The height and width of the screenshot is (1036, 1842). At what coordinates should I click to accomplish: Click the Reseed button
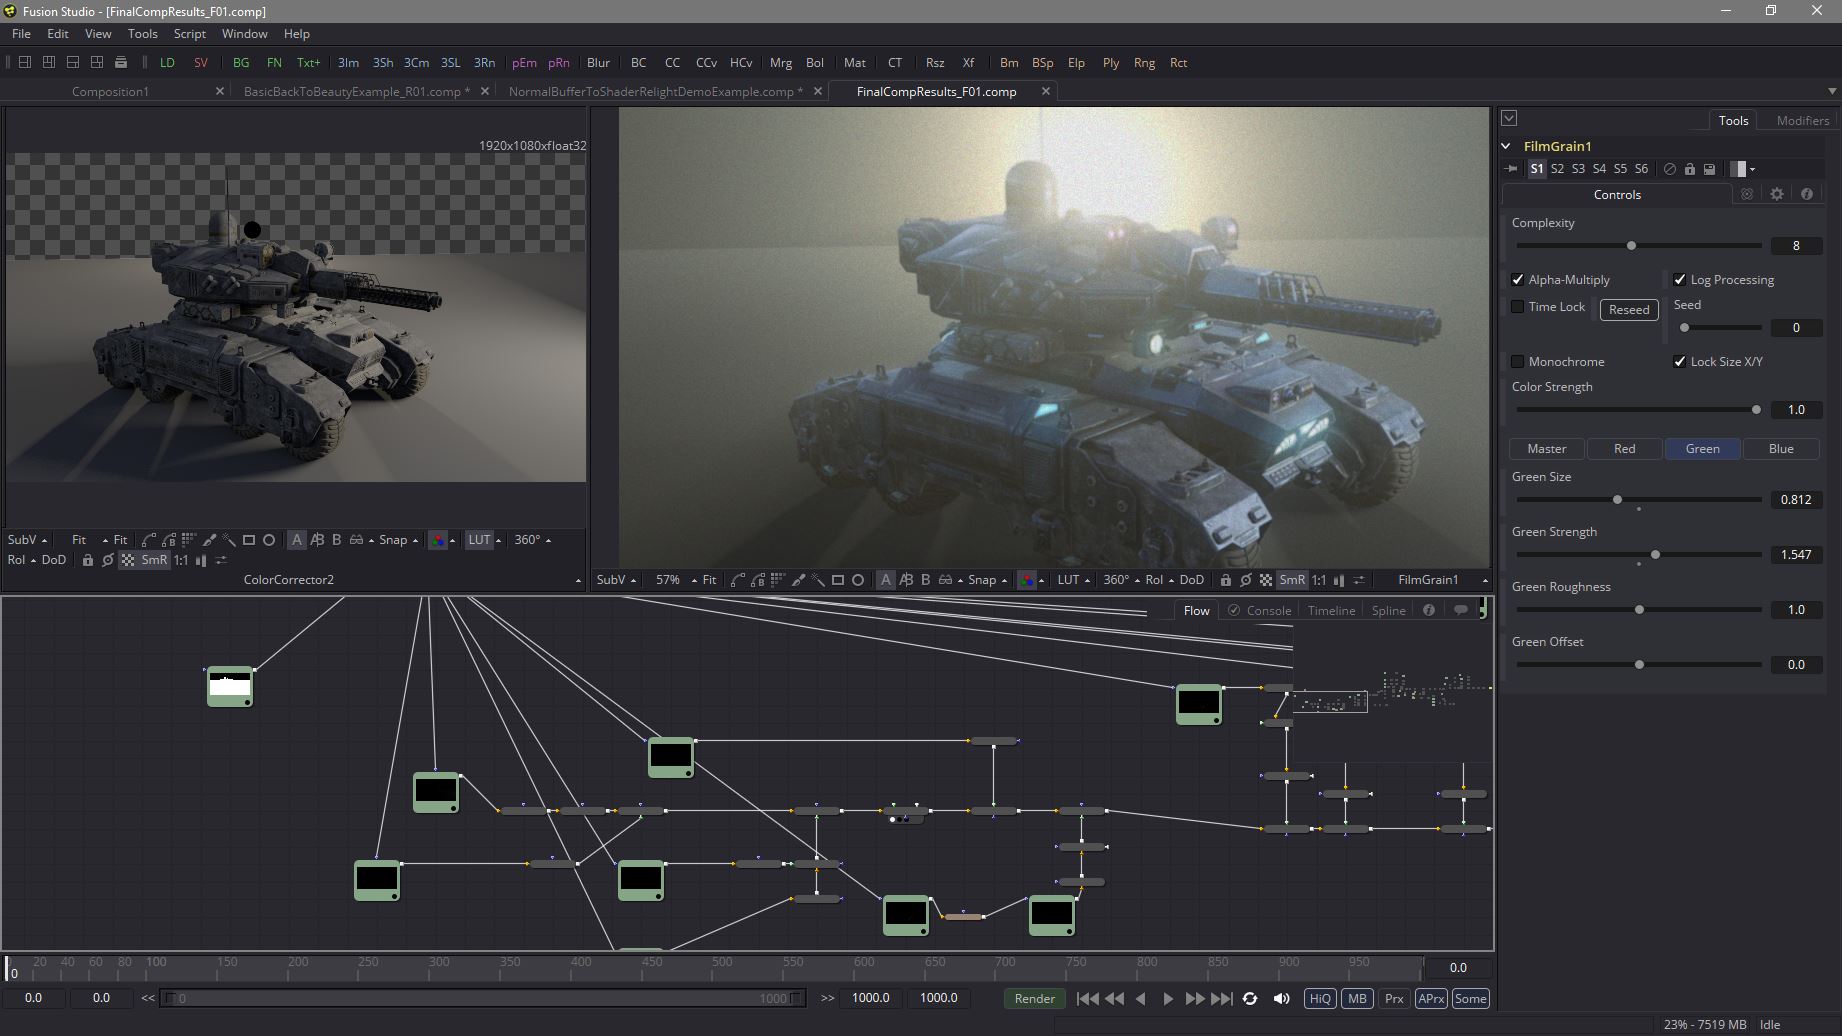pyautogui.click(x=1628, y=310)
